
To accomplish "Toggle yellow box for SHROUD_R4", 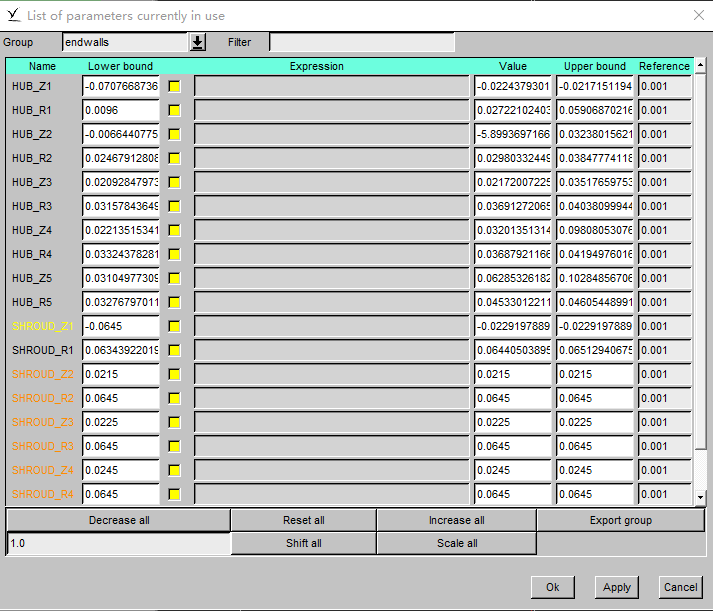I will point(174,494).
